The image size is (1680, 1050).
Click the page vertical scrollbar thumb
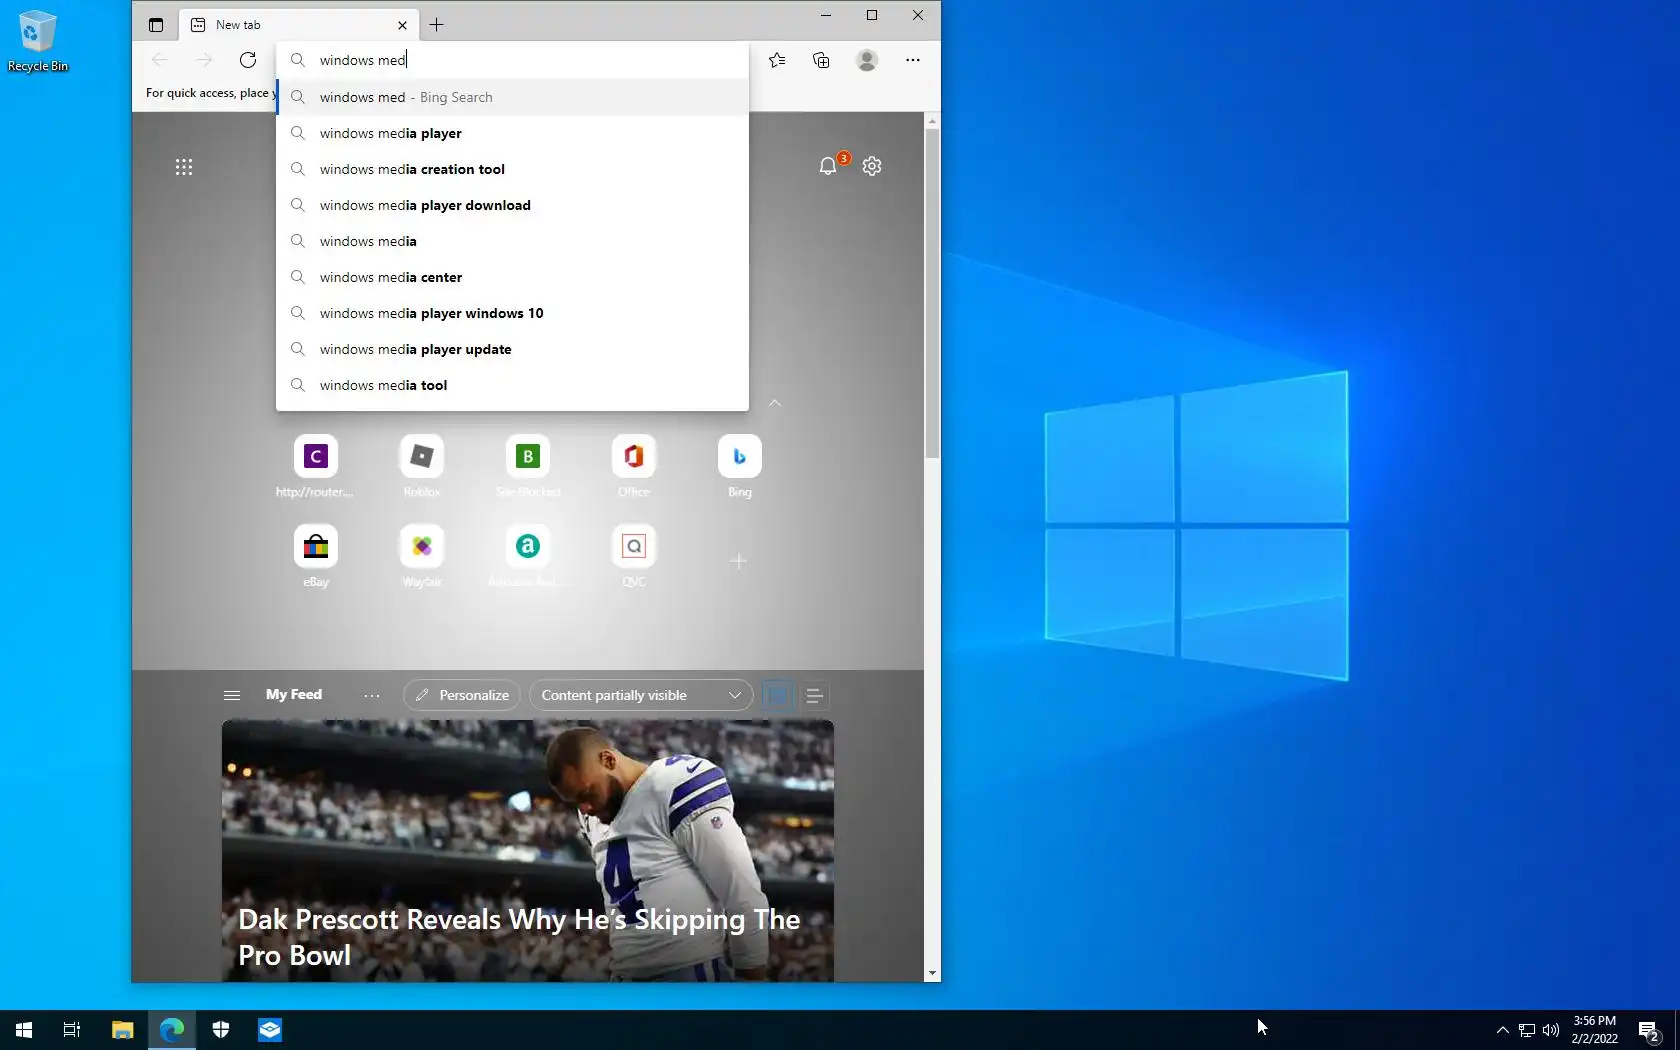932,293
